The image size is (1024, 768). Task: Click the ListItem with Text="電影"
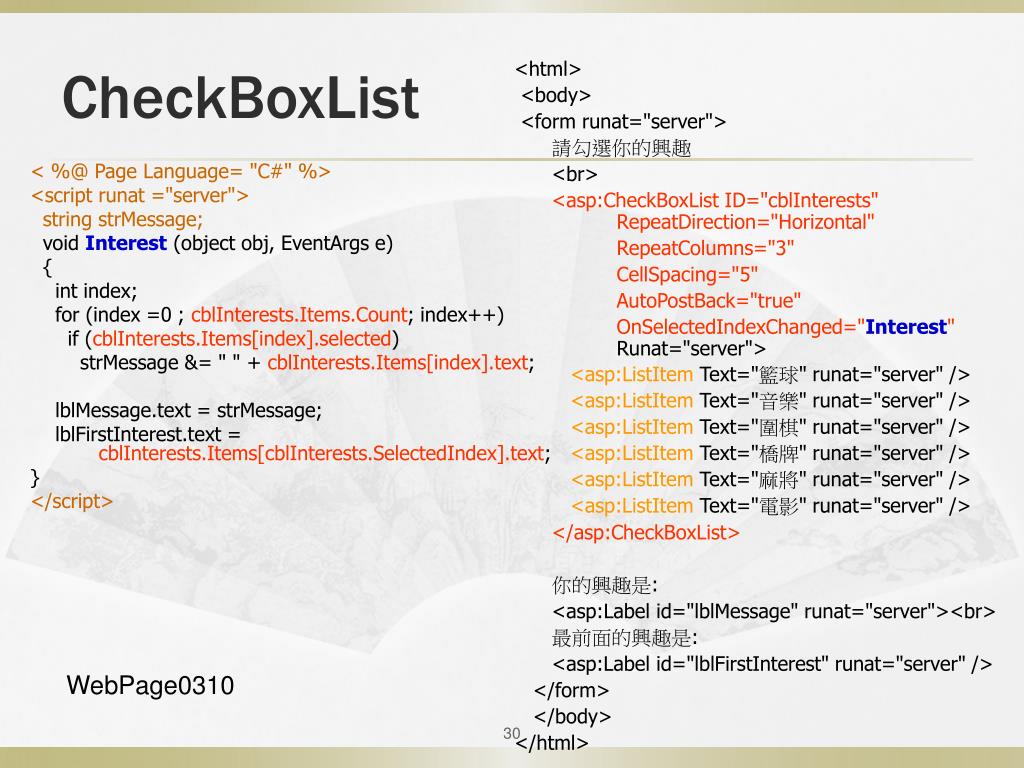[771, 505]
